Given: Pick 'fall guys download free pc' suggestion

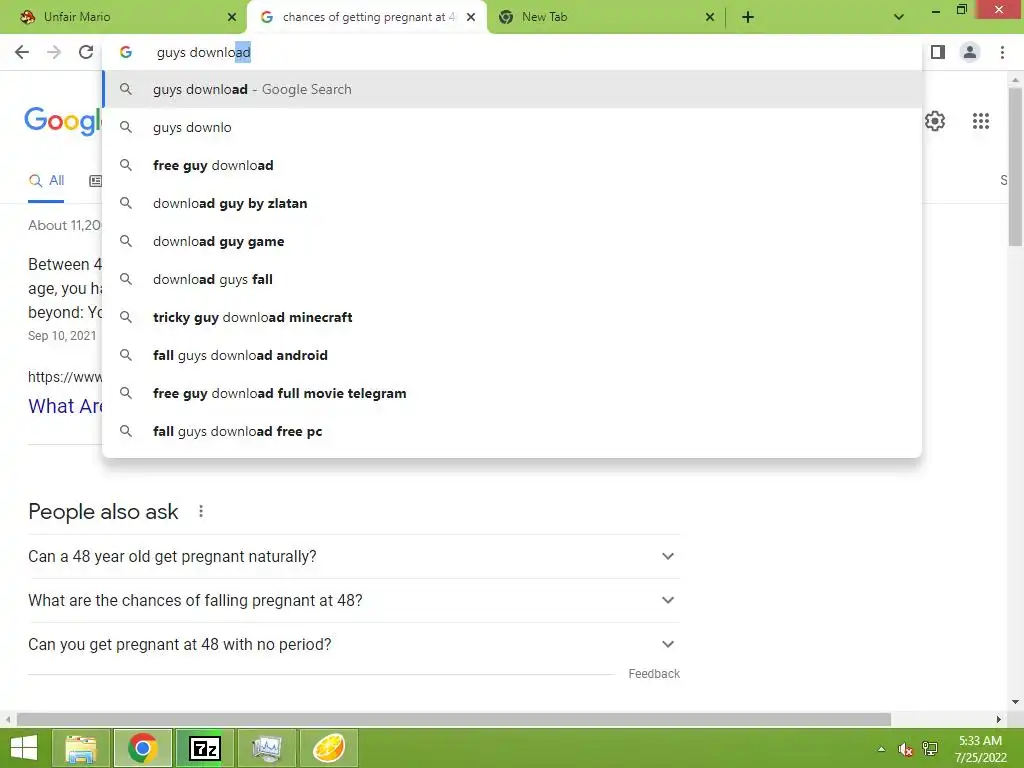Looking at the screenshot, I should 512,431.
